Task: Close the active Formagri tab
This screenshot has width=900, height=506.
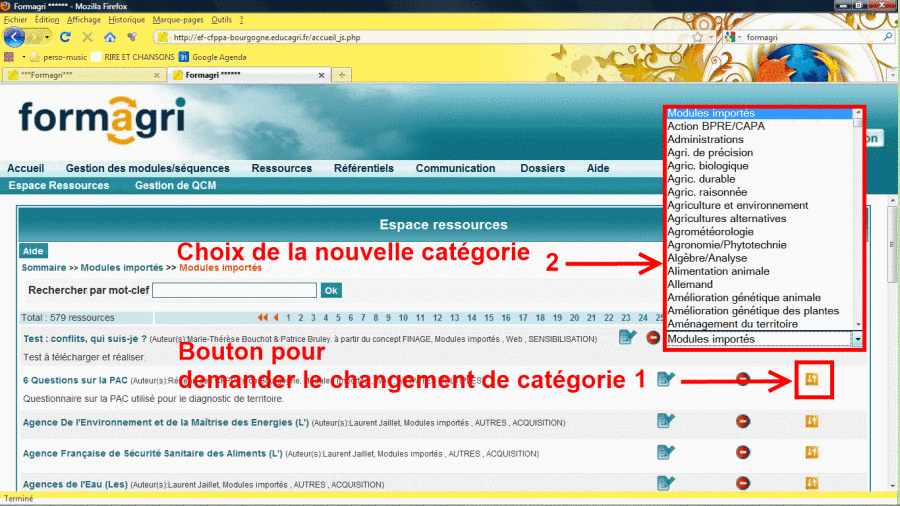Action: point(321,75)
